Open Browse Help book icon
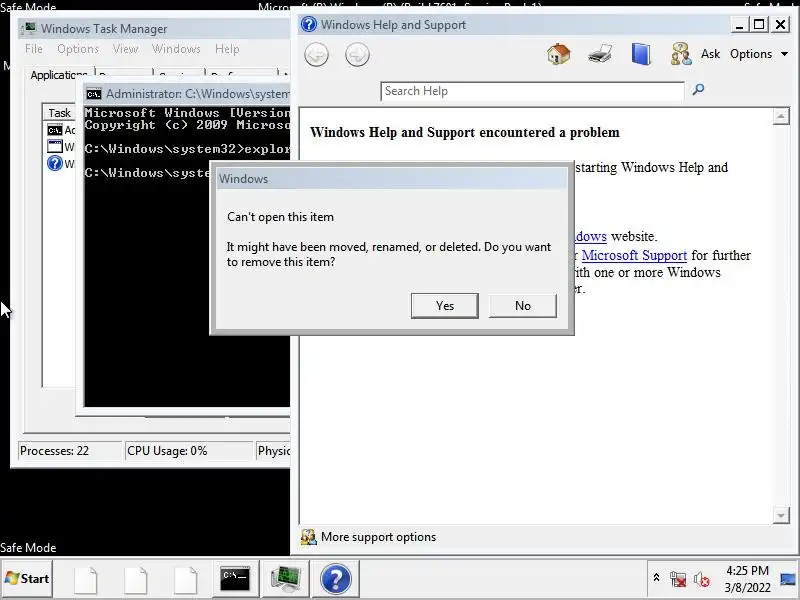800x600 pixels. coord(641,54)
